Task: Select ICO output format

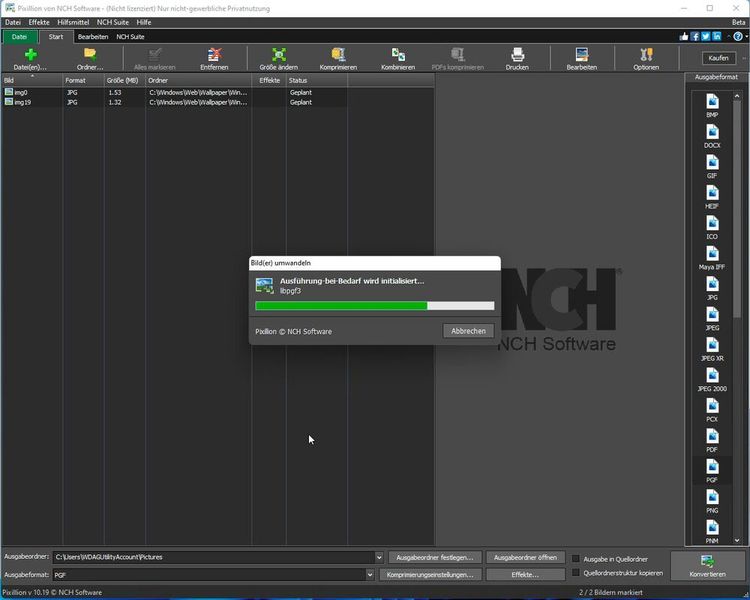Action: click(712, 228)
